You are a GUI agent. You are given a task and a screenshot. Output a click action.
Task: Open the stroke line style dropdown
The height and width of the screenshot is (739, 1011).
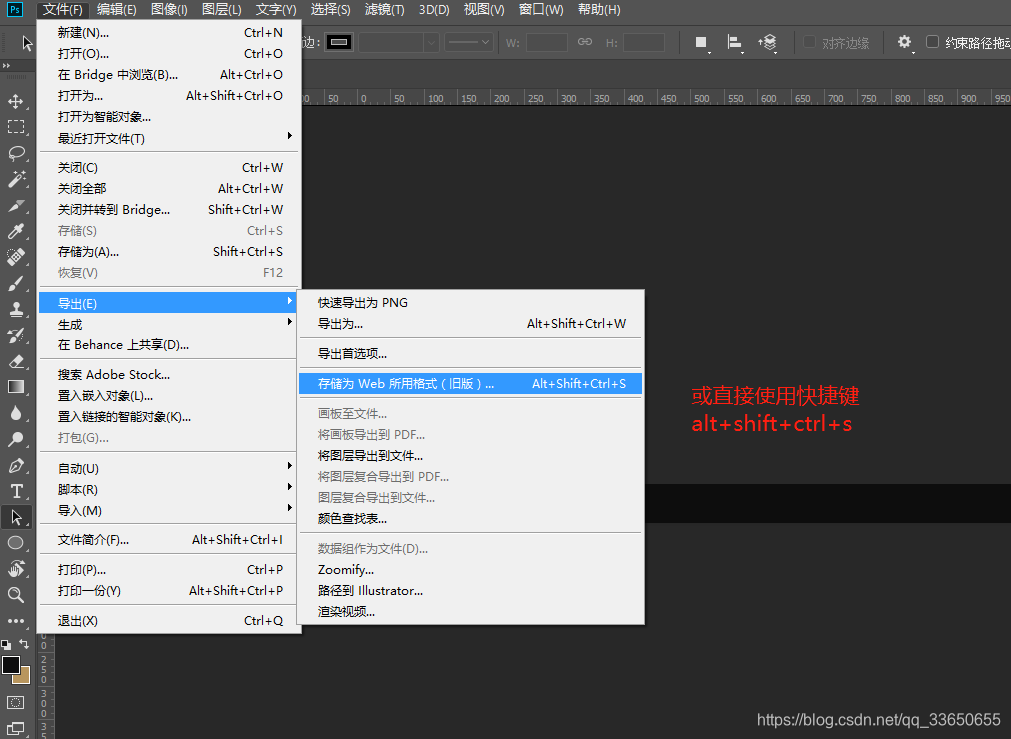[469, 43]
